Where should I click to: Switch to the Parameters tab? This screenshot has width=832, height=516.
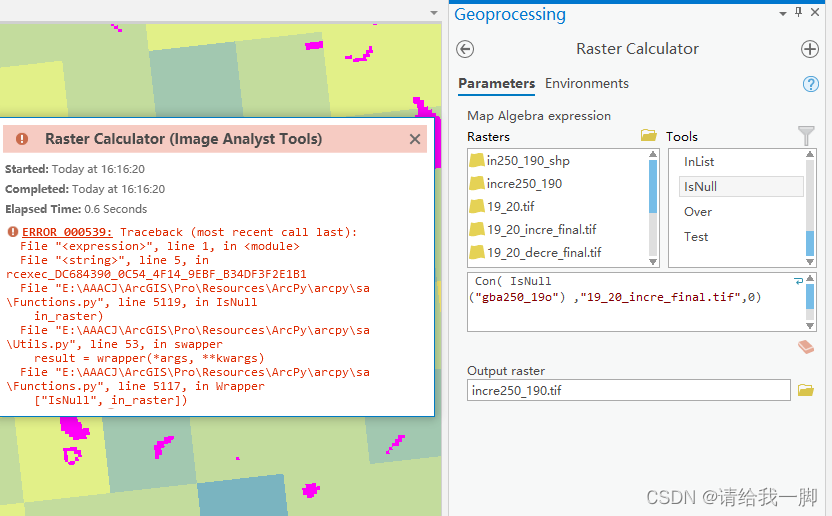coord(496,84)
